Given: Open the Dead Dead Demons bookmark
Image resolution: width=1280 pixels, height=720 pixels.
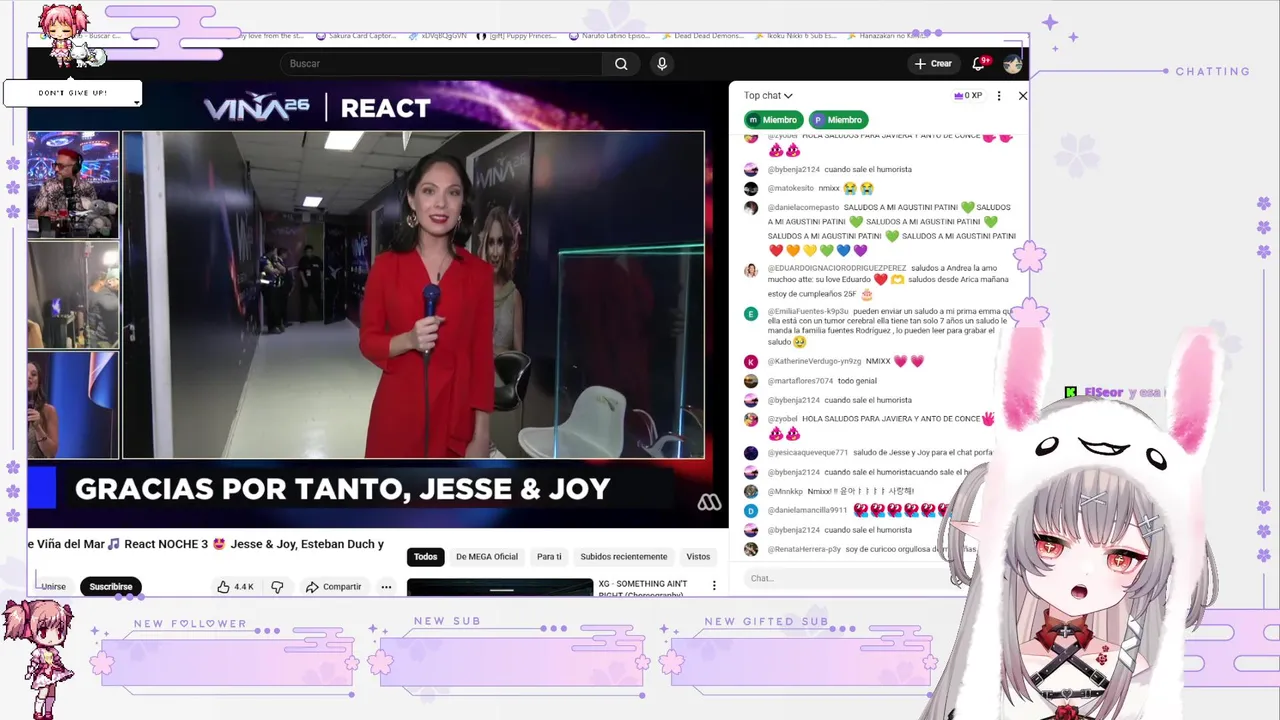Looking at the screenshot, I should (x=702, y=36).
